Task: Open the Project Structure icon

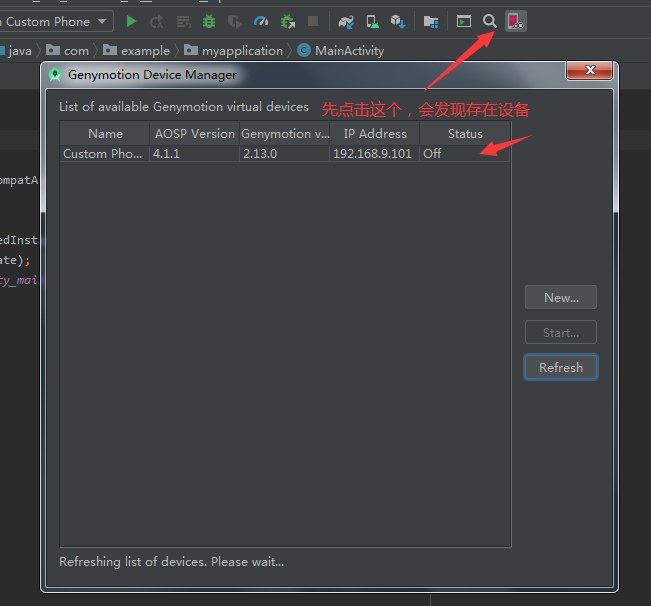Action: click(x=431, y=22)
